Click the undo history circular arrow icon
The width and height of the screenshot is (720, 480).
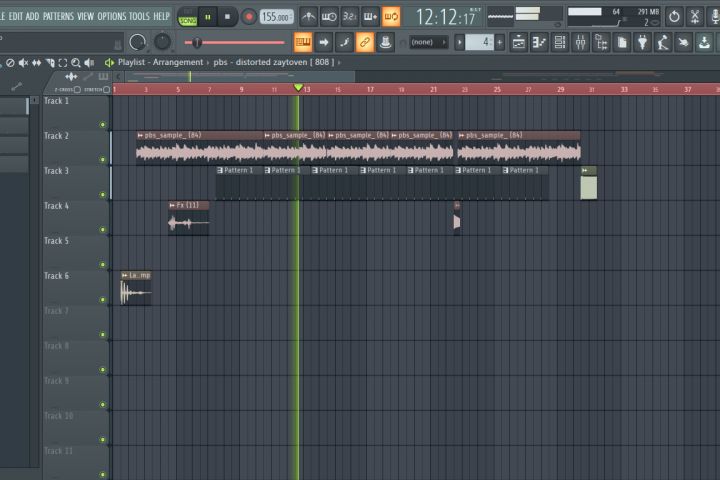pyautogui.click(x=674, y=17)
